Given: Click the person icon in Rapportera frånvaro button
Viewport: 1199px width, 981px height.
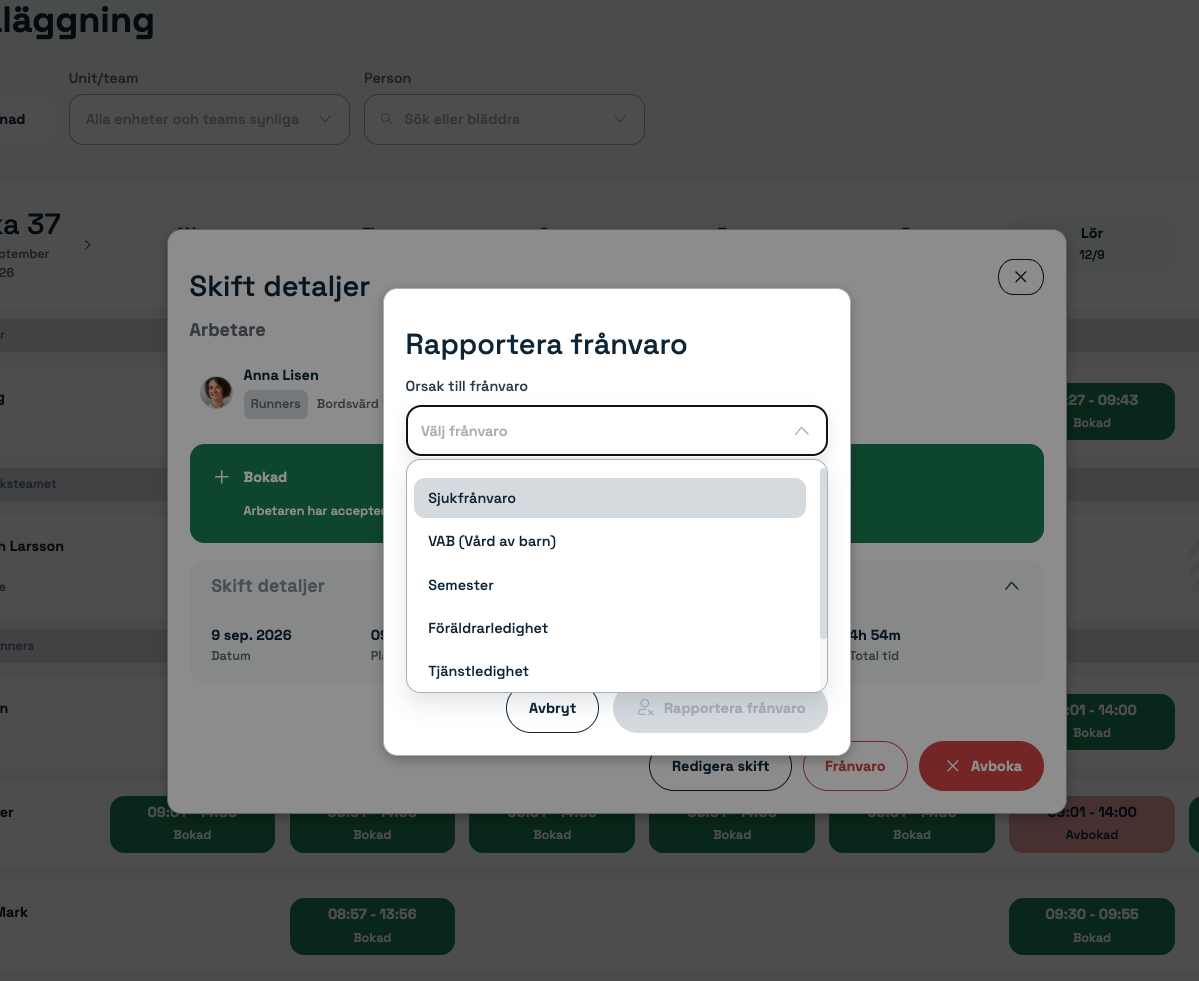Looking at the screenshot, I should (x=645, y=708).
